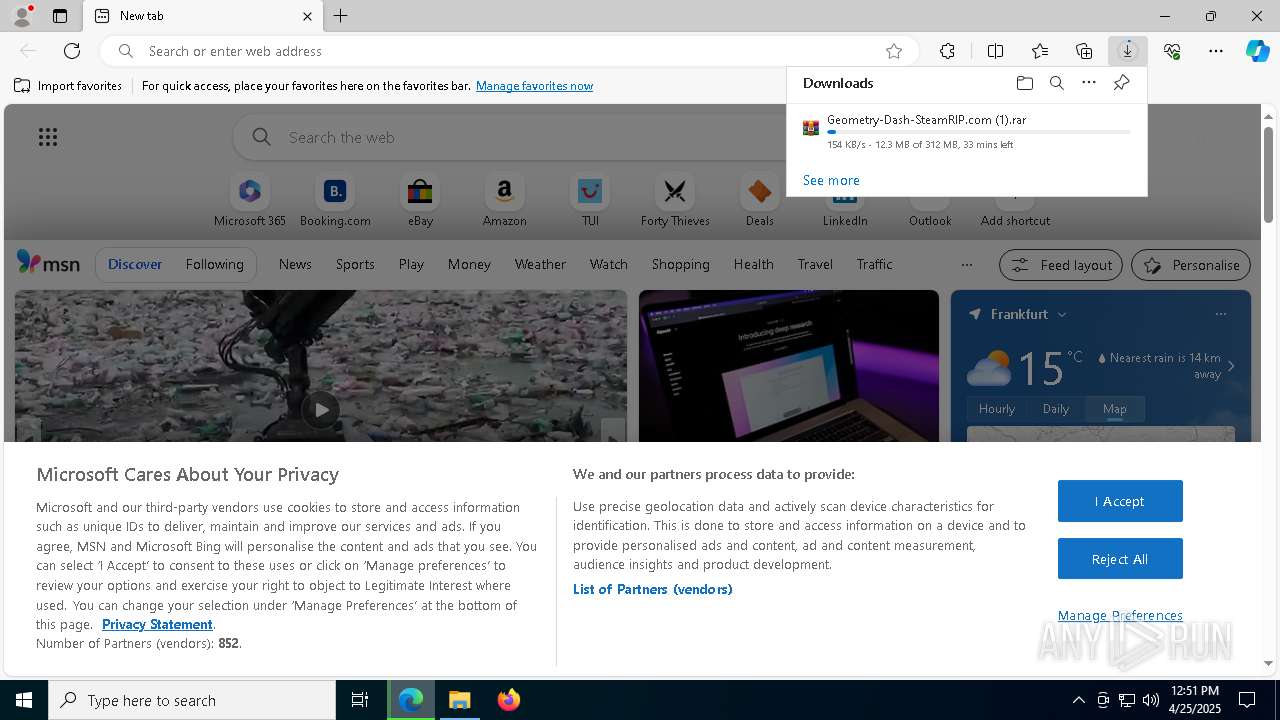Open Booking.com shortcut
Screen dimensions: 1280x720
335,201
